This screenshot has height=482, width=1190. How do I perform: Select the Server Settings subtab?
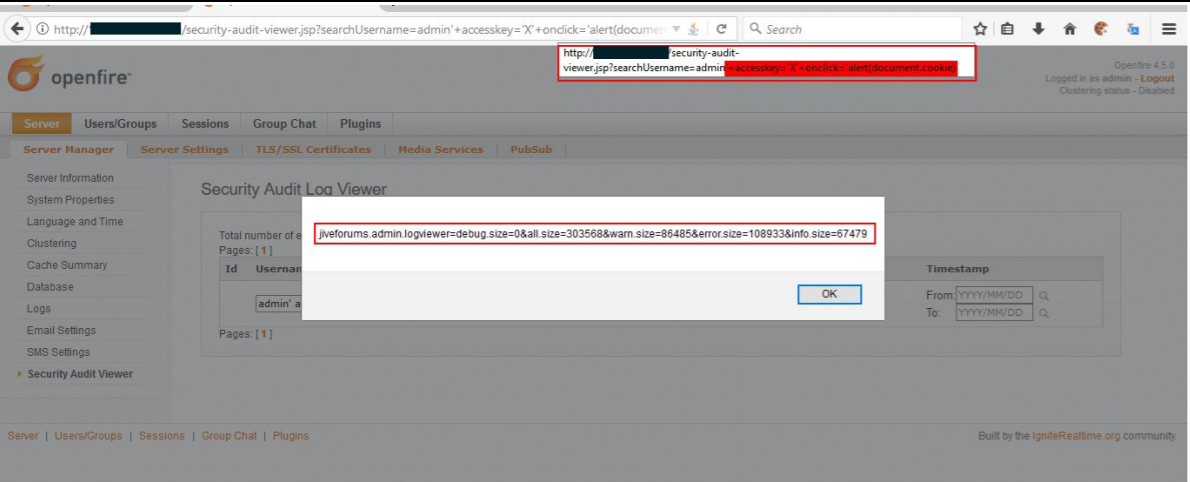184,150
